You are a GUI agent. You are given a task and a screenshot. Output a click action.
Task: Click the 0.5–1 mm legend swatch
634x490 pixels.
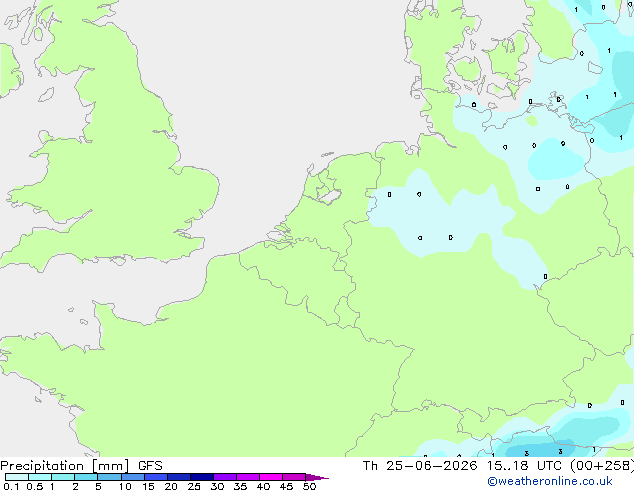click(40, 477)
